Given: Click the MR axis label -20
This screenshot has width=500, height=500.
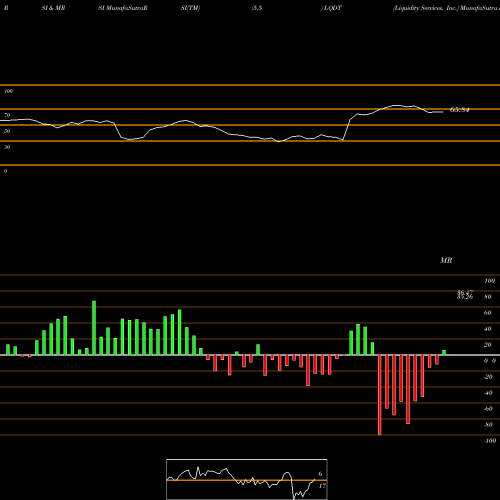Looking at the screenshot, I should (x=488, y=377).
